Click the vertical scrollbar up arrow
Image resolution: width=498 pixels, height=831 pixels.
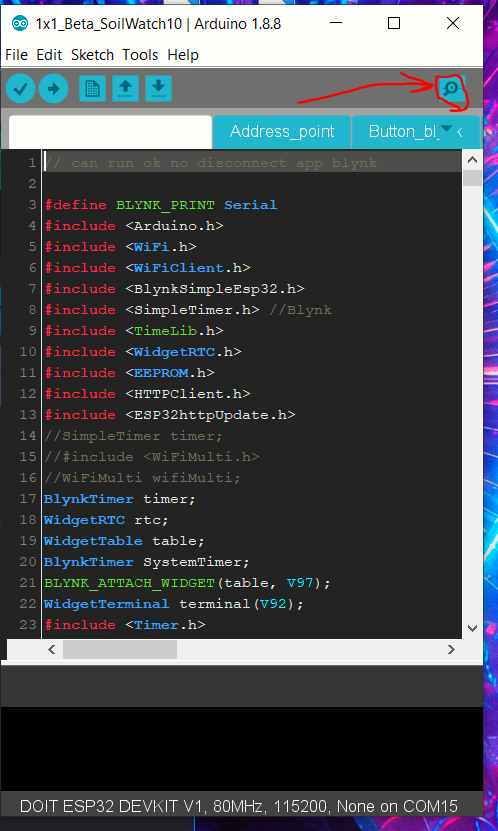pos(472,160)
